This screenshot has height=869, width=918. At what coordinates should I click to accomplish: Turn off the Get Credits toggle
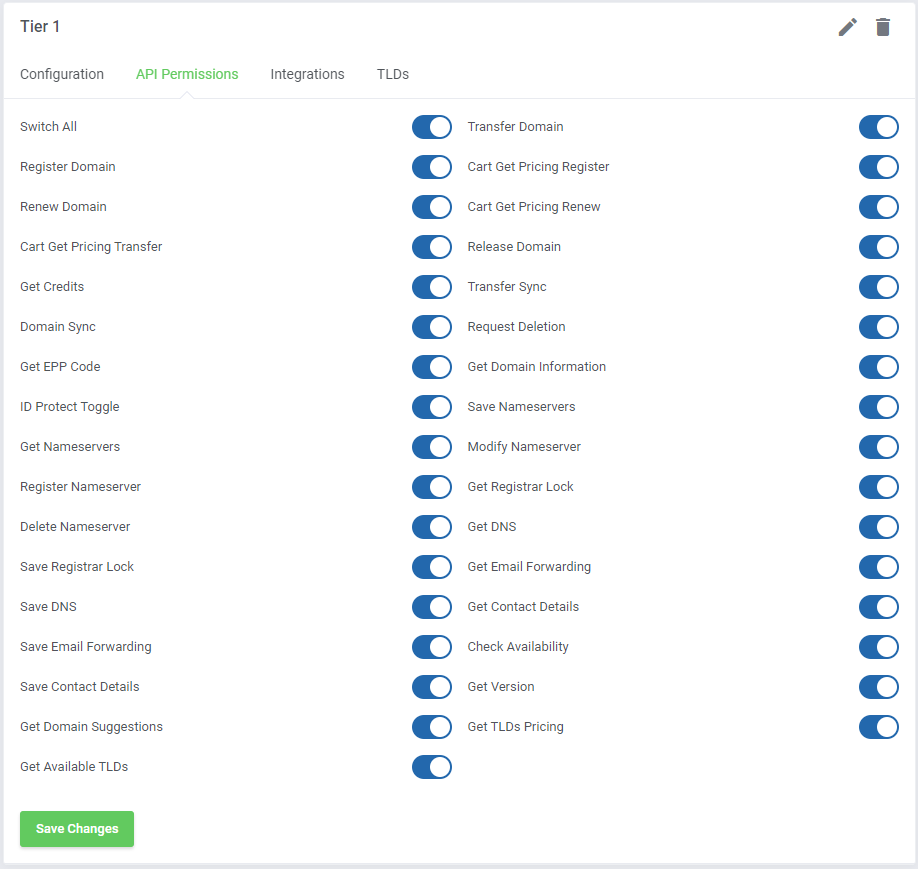point(431,287)
